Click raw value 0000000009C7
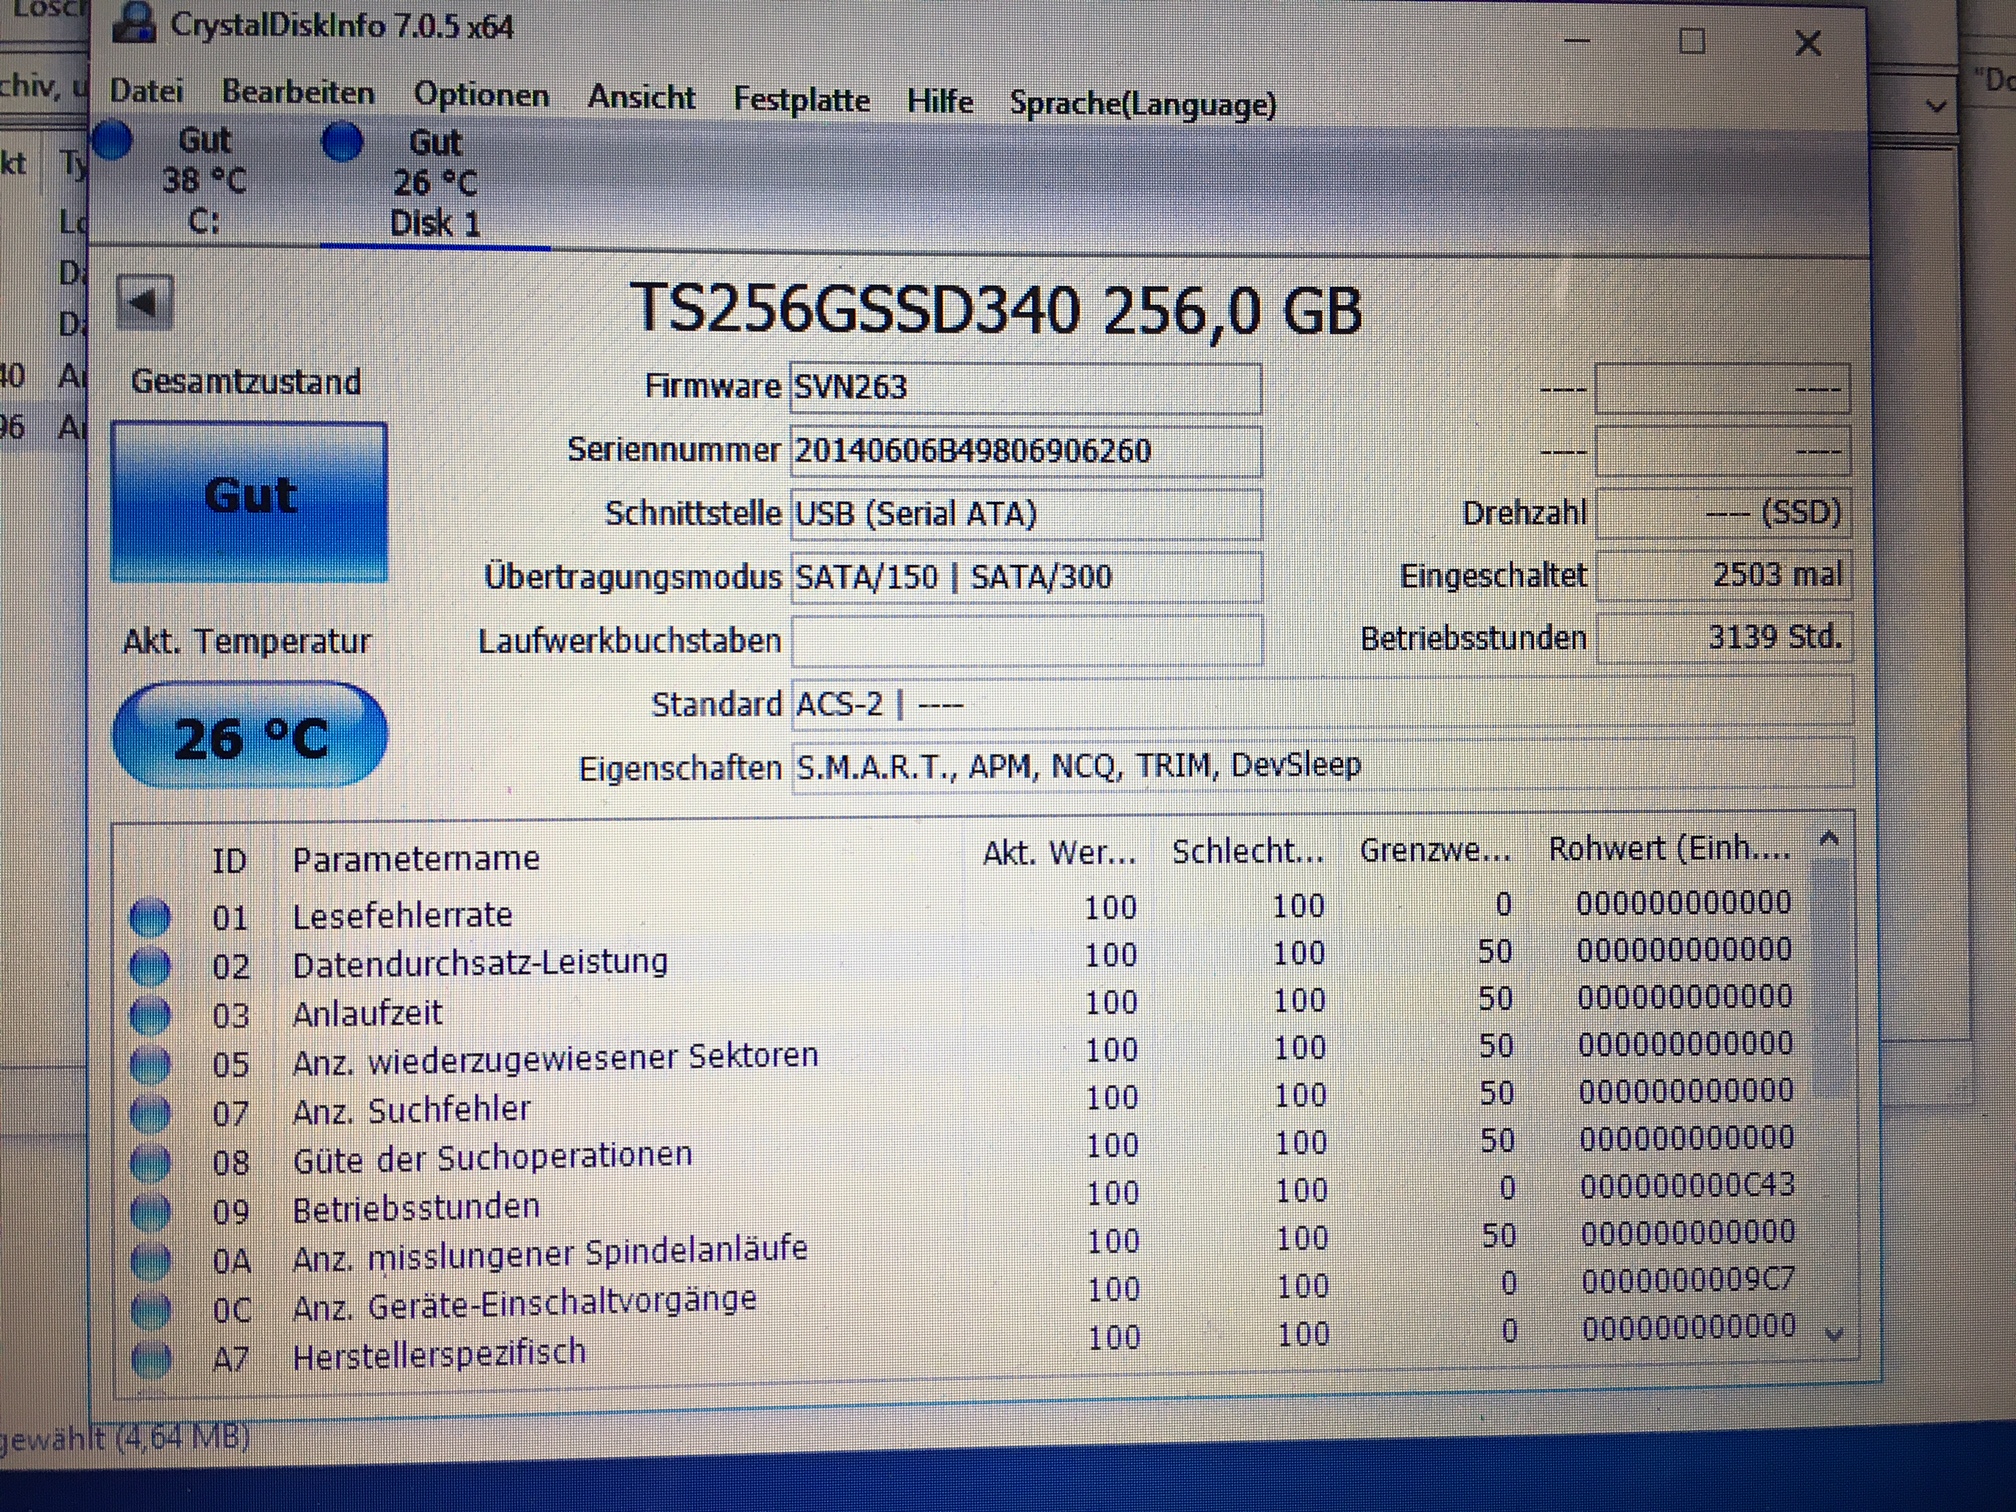The image size is (2016, 1512). coord(1688,1280)
